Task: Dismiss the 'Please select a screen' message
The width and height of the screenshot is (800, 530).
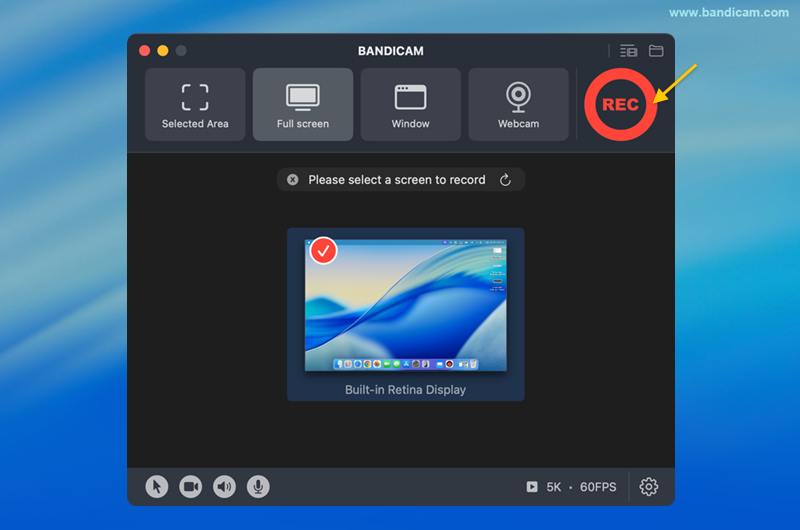Action: coord(292,180)
